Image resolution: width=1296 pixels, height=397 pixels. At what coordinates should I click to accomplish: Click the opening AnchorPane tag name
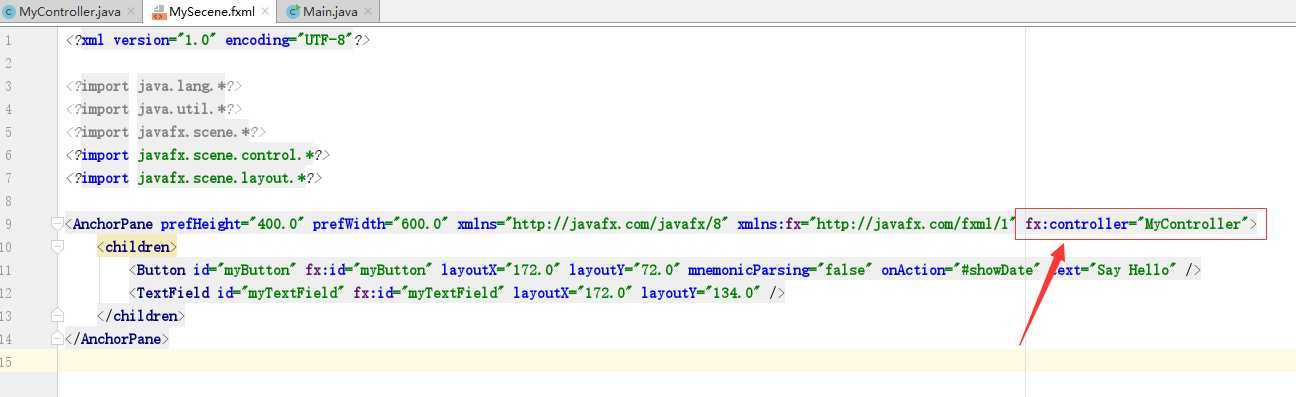[112, 224]
